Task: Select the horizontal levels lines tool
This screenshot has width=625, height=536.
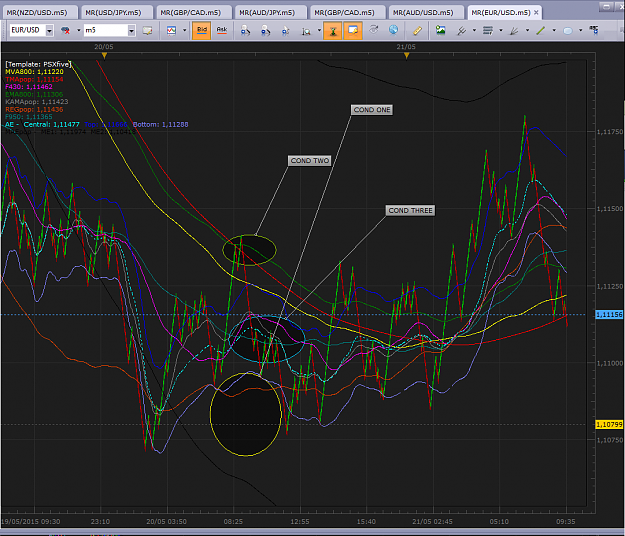Action: (488, 30)
